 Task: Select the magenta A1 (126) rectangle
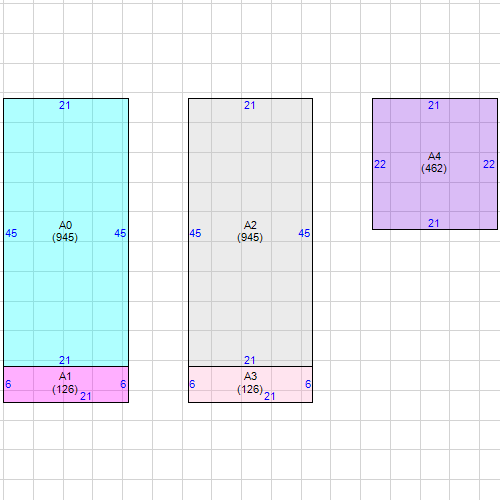(x=66, y=384)
